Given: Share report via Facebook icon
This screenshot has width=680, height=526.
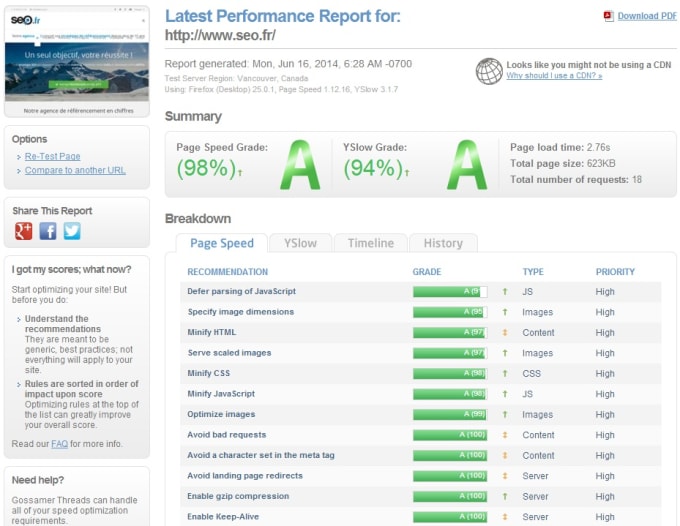Looking at the screenshot, I should pyautogui.click(x=48, y=231).
